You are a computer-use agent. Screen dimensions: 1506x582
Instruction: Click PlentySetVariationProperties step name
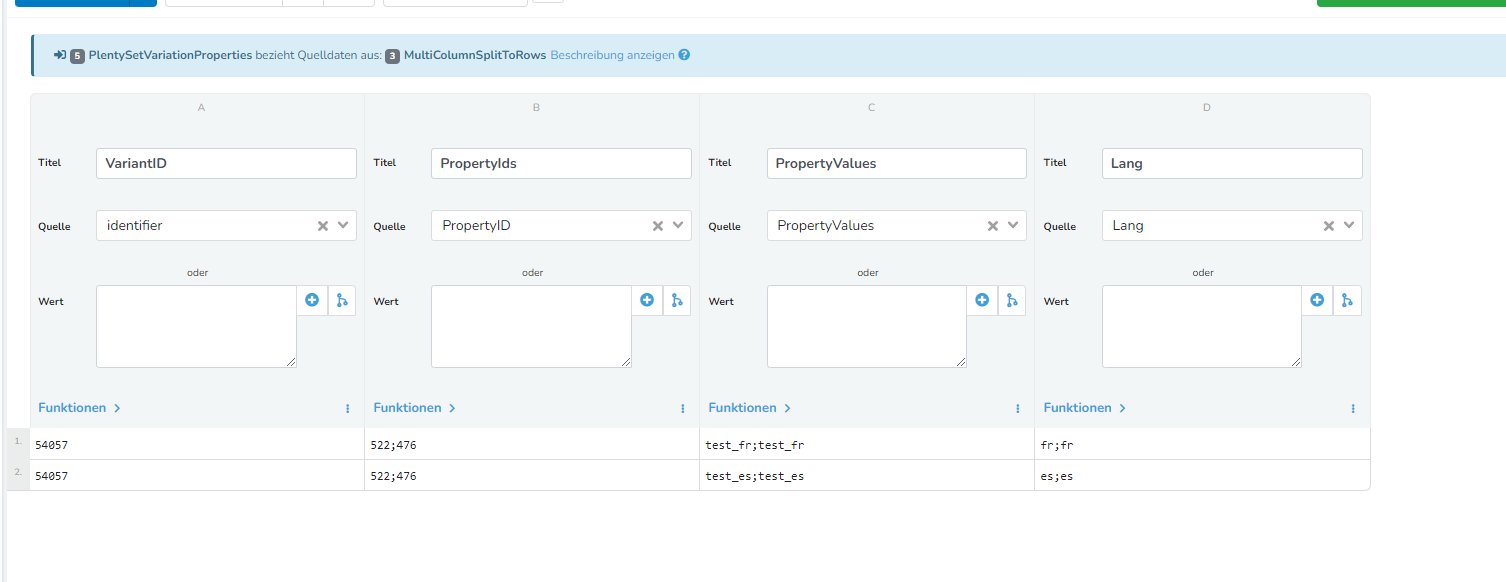[170, 55]
